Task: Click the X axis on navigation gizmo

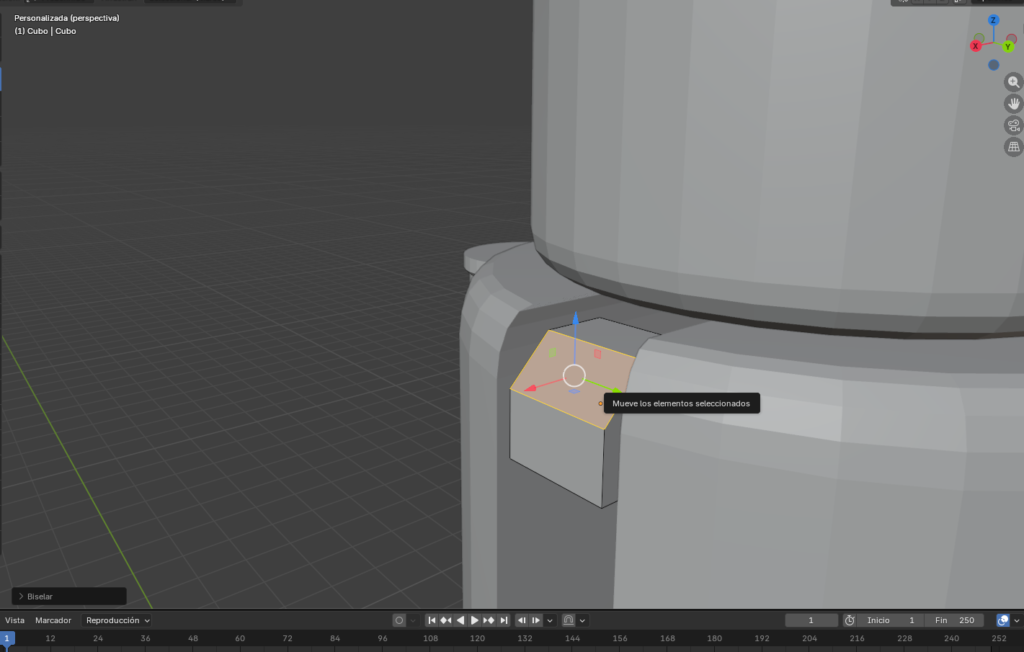Action: tap(975, 45)
